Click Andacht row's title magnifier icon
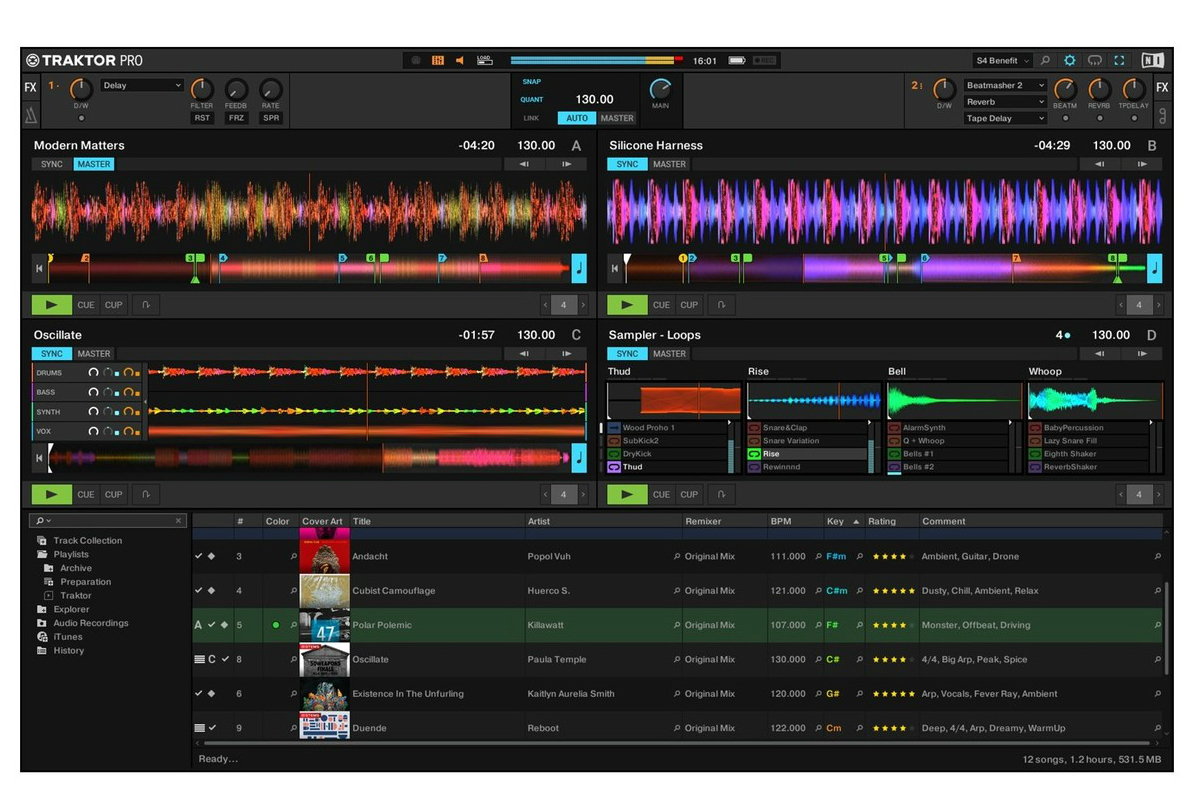The height and width of the screenshot is (808, 1188). [x=294, y=556]
